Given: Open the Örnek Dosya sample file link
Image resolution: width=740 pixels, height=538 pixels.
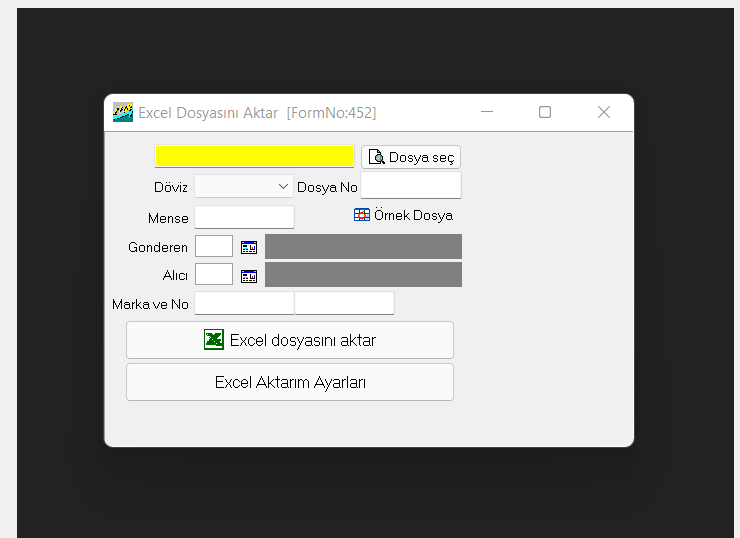Looking at the screenshot, I should coord(404,215).
